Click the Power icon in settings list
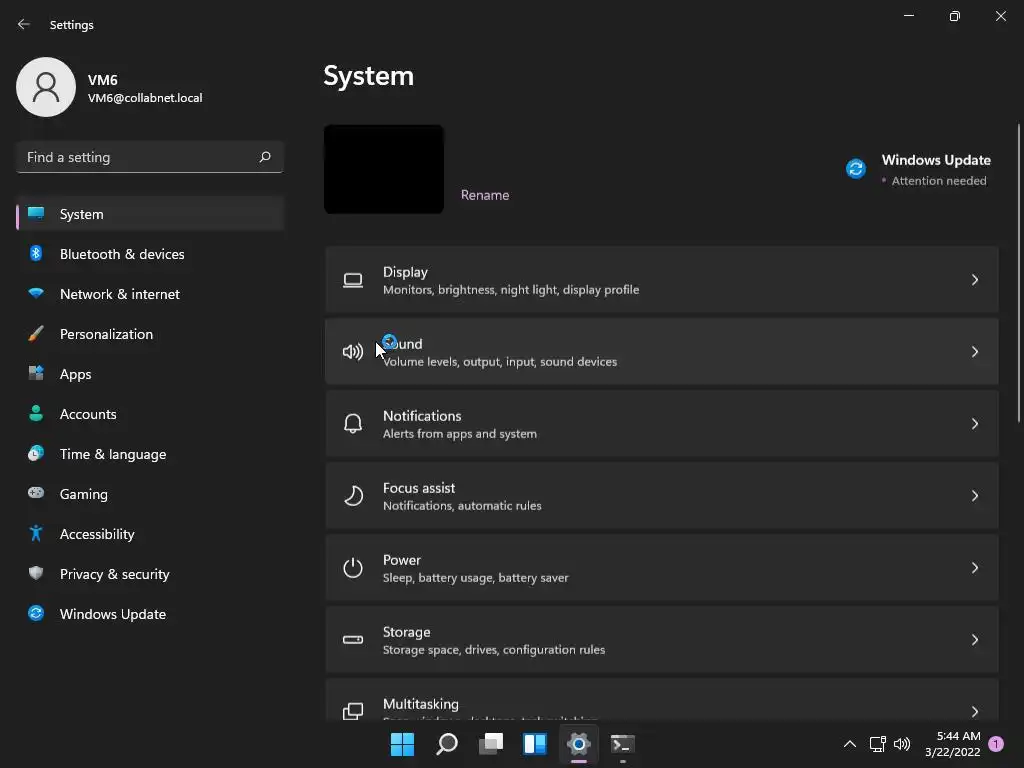Screen dimensions: 1024x768 (x=353, y=568)
